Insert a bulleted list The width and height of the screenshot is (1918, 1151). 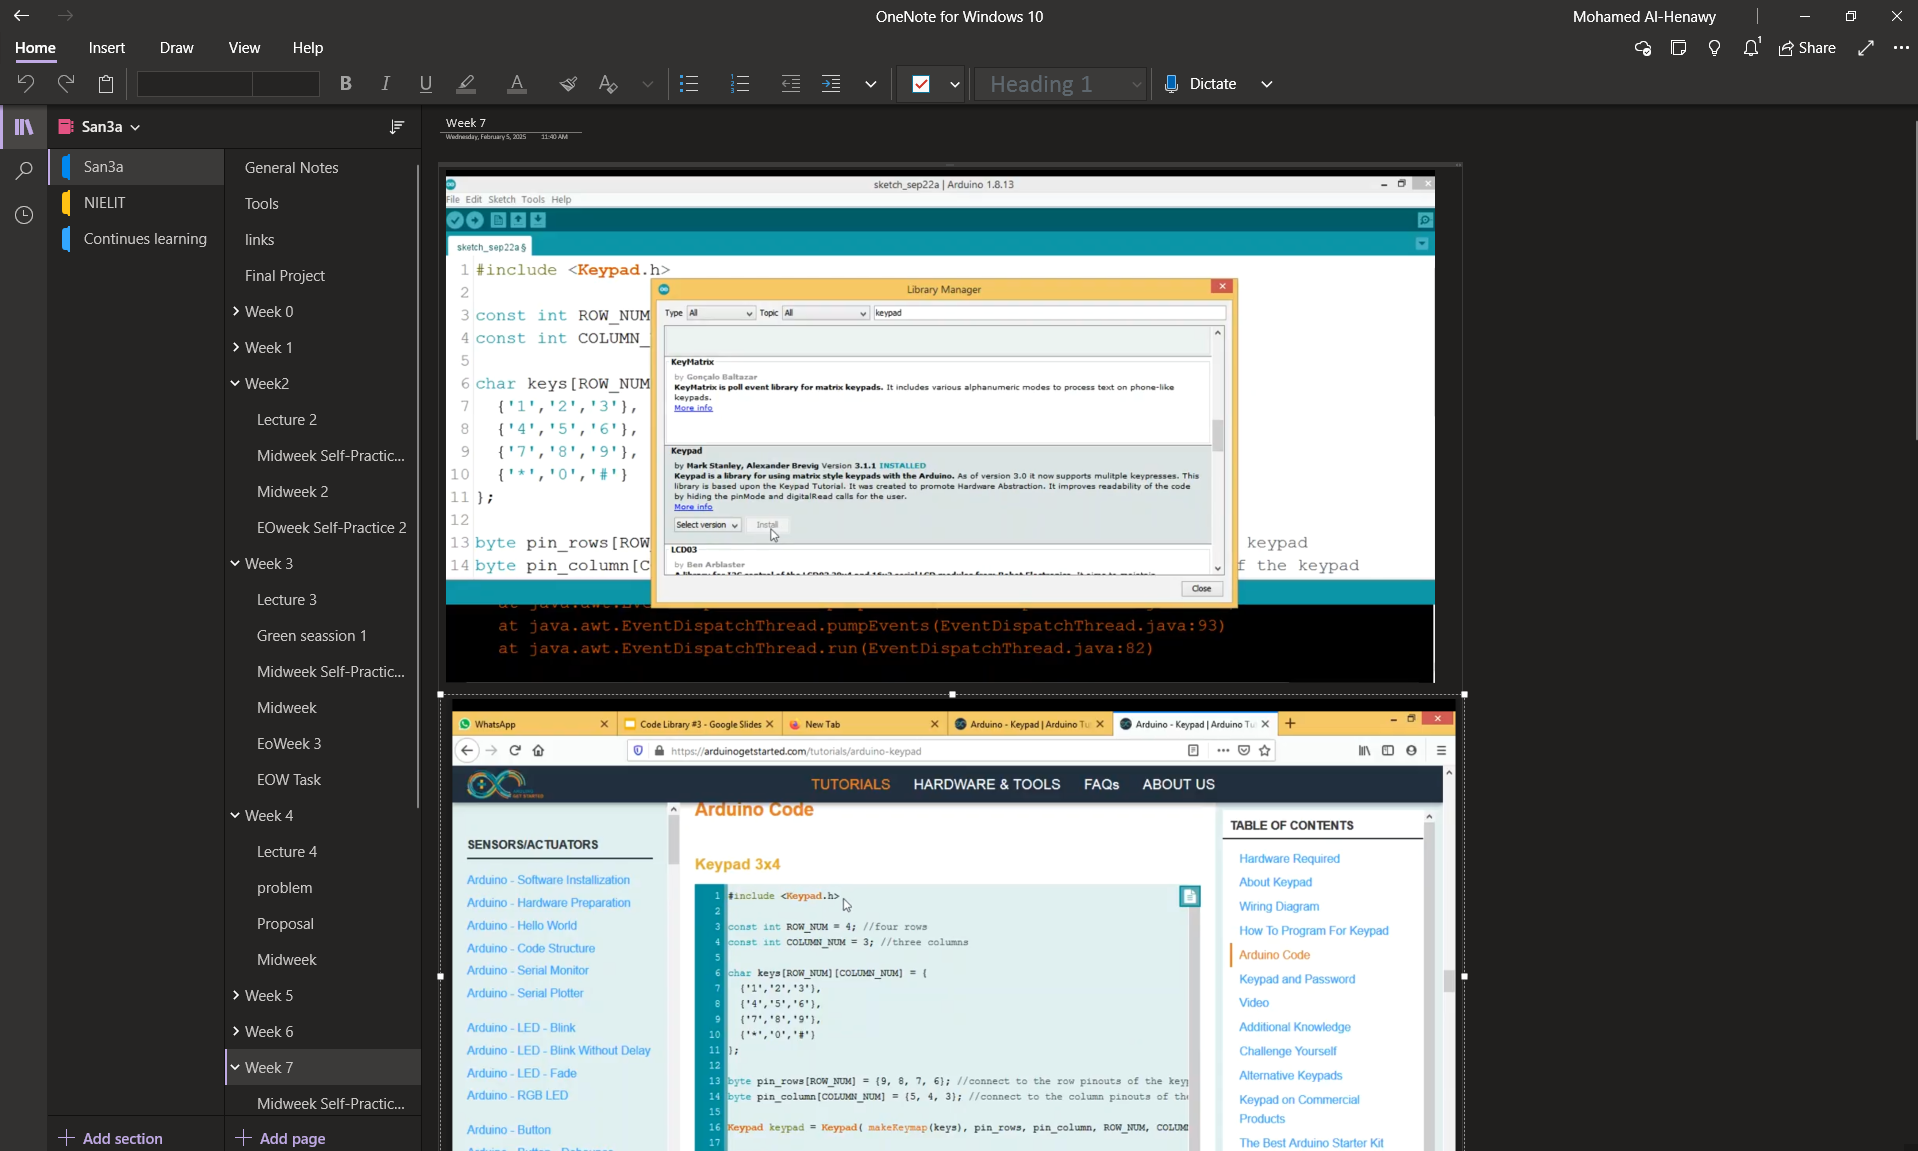(689, 84)
